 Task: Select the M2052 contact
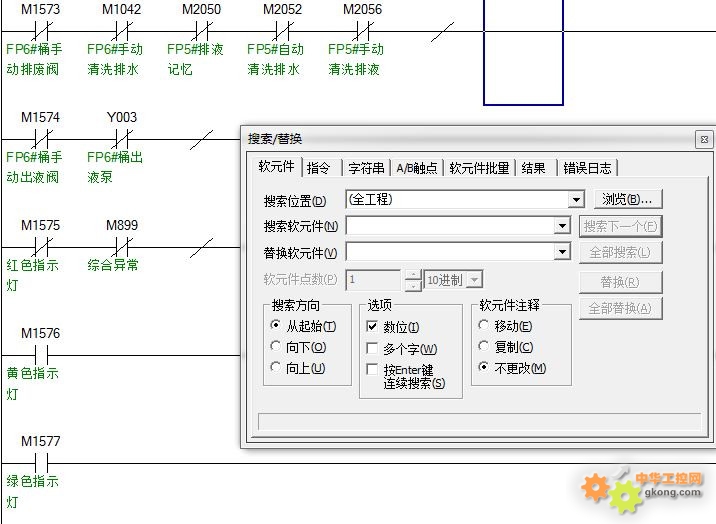(283, 31)
